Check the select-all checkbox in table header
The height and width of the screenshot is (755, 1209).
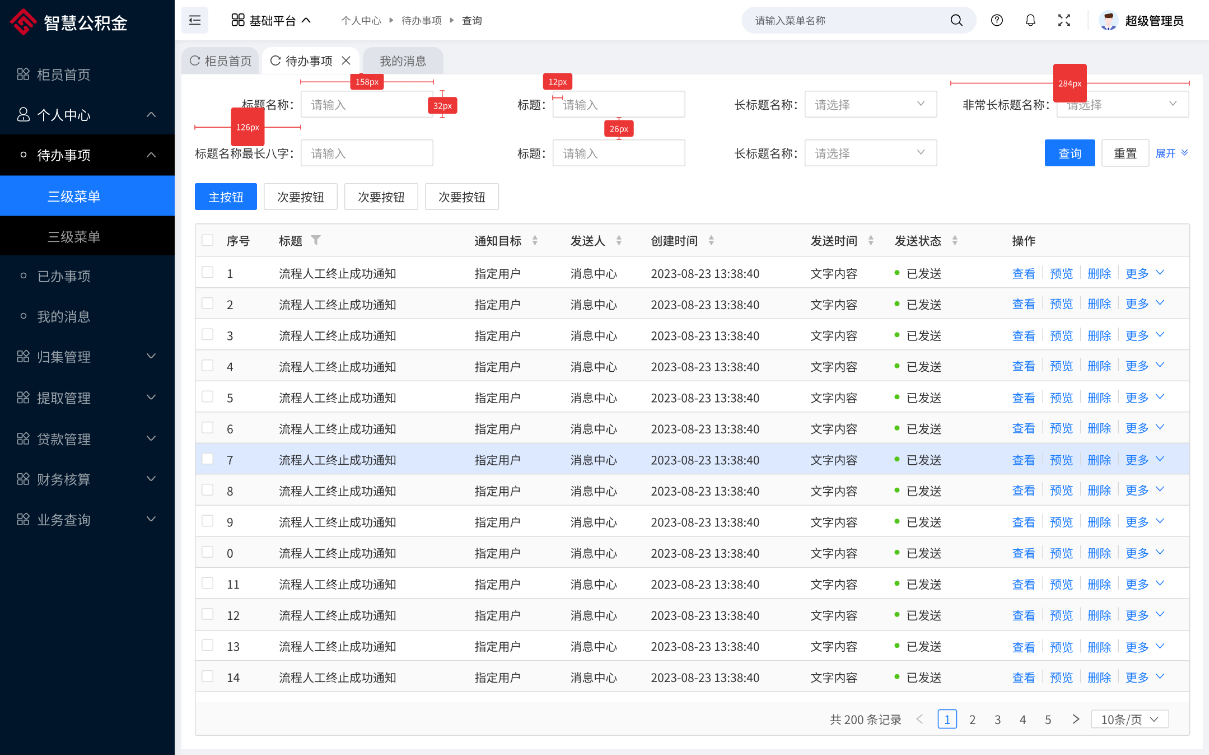click(x=207, y=240)
